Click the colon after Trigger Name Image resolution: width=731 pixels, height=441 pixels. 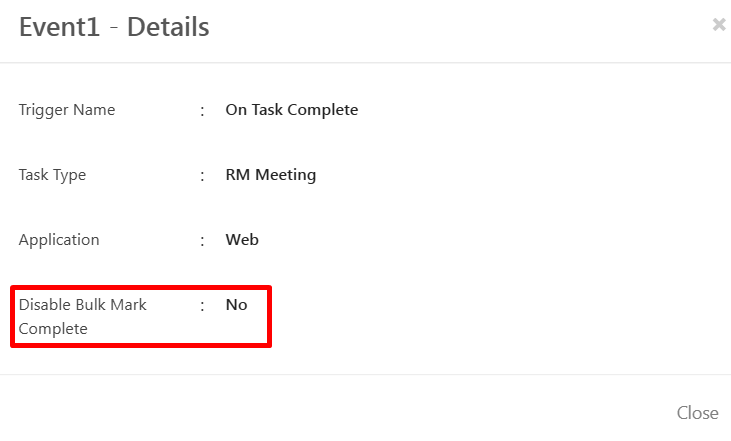tap(203, 110)
